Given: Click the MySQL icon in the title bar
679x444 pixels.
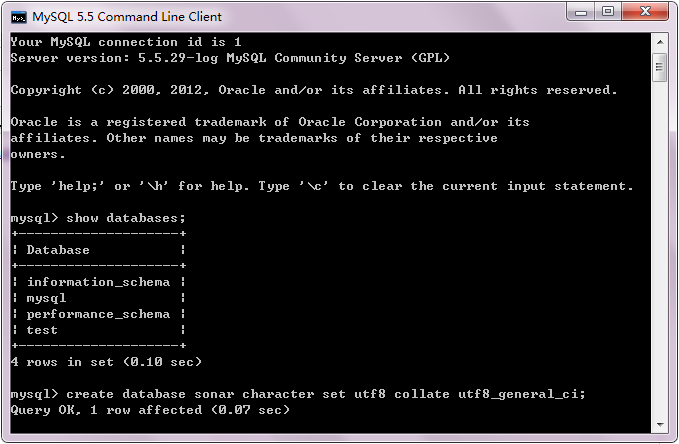Looking at the screenshot, I should [19, 17].
